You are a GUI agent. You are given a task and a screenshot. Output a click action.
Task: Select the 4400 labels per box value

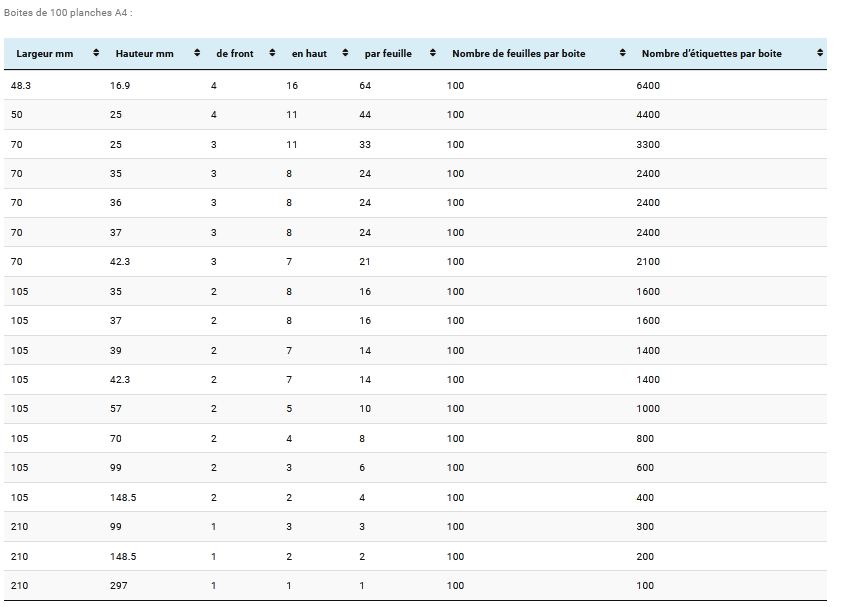click(x=648, y=115)
